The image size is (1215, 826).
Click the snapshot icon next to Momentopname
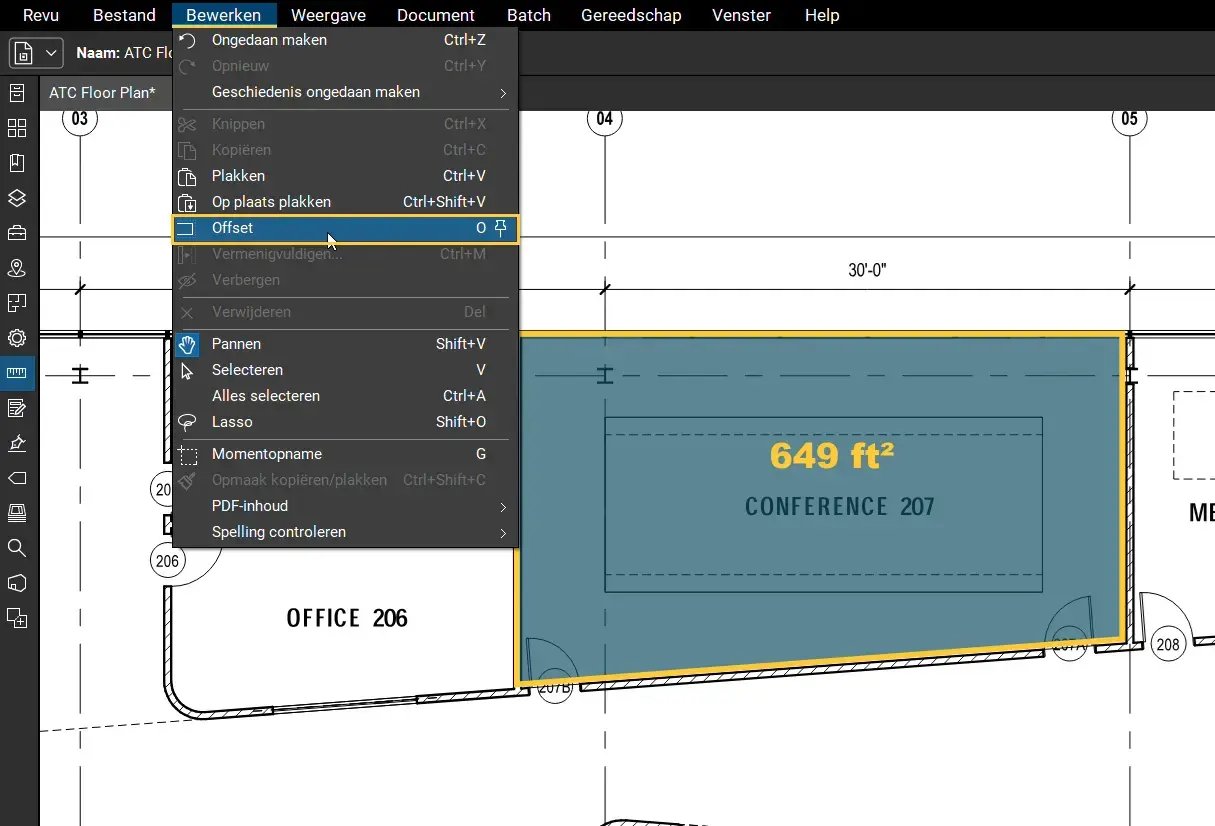(187, 455)
